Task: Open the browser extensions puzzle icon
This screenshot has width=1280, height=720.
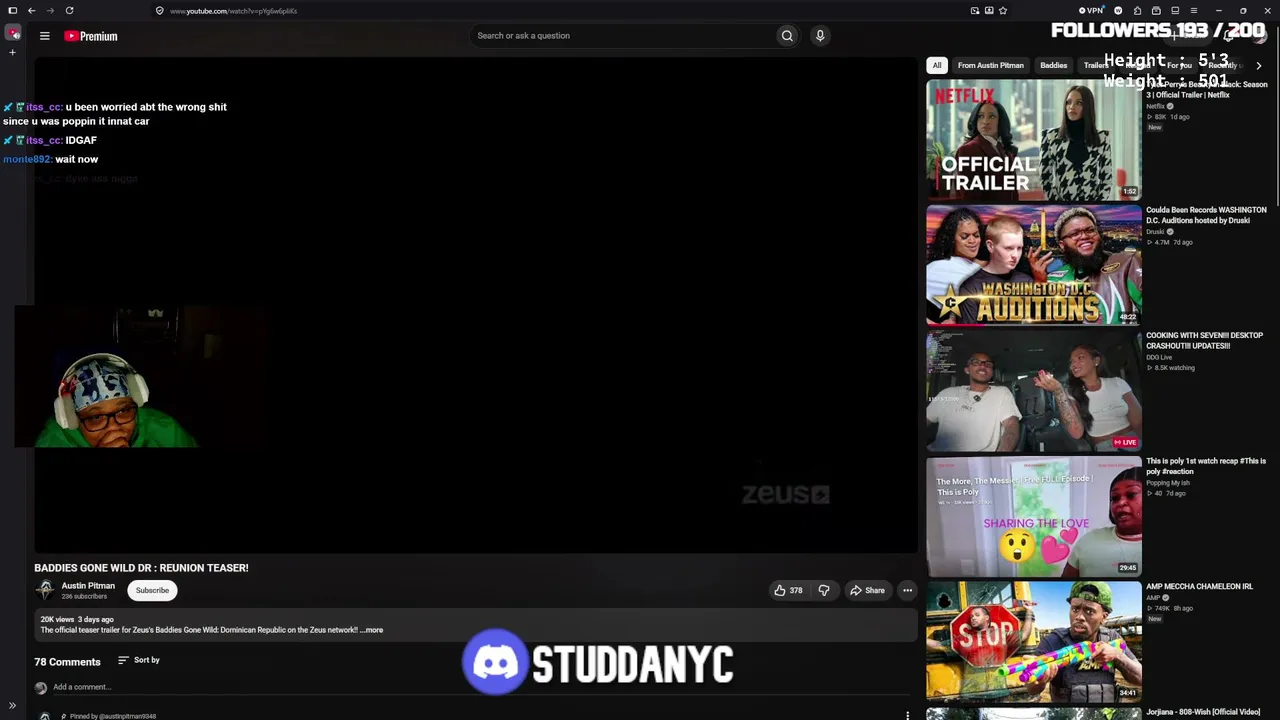Action: (x=1137, y=11)
